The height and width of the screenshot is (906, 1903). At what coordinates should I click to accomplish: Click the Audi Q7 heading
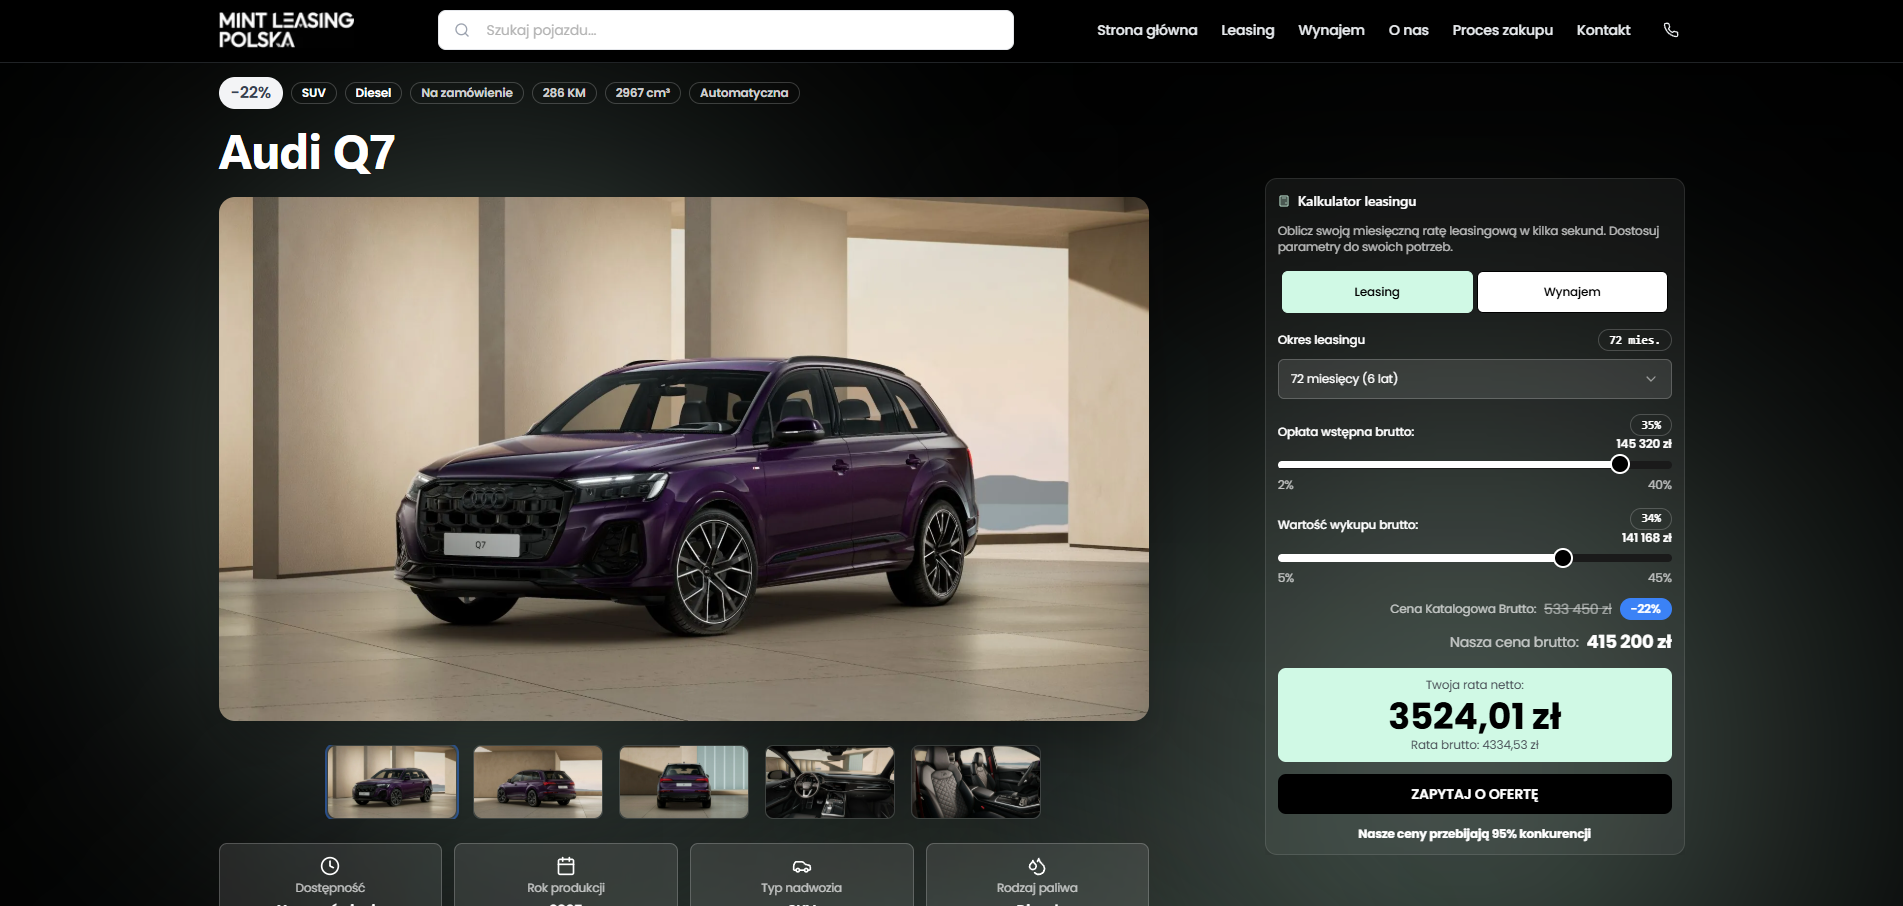pos(307,153)
